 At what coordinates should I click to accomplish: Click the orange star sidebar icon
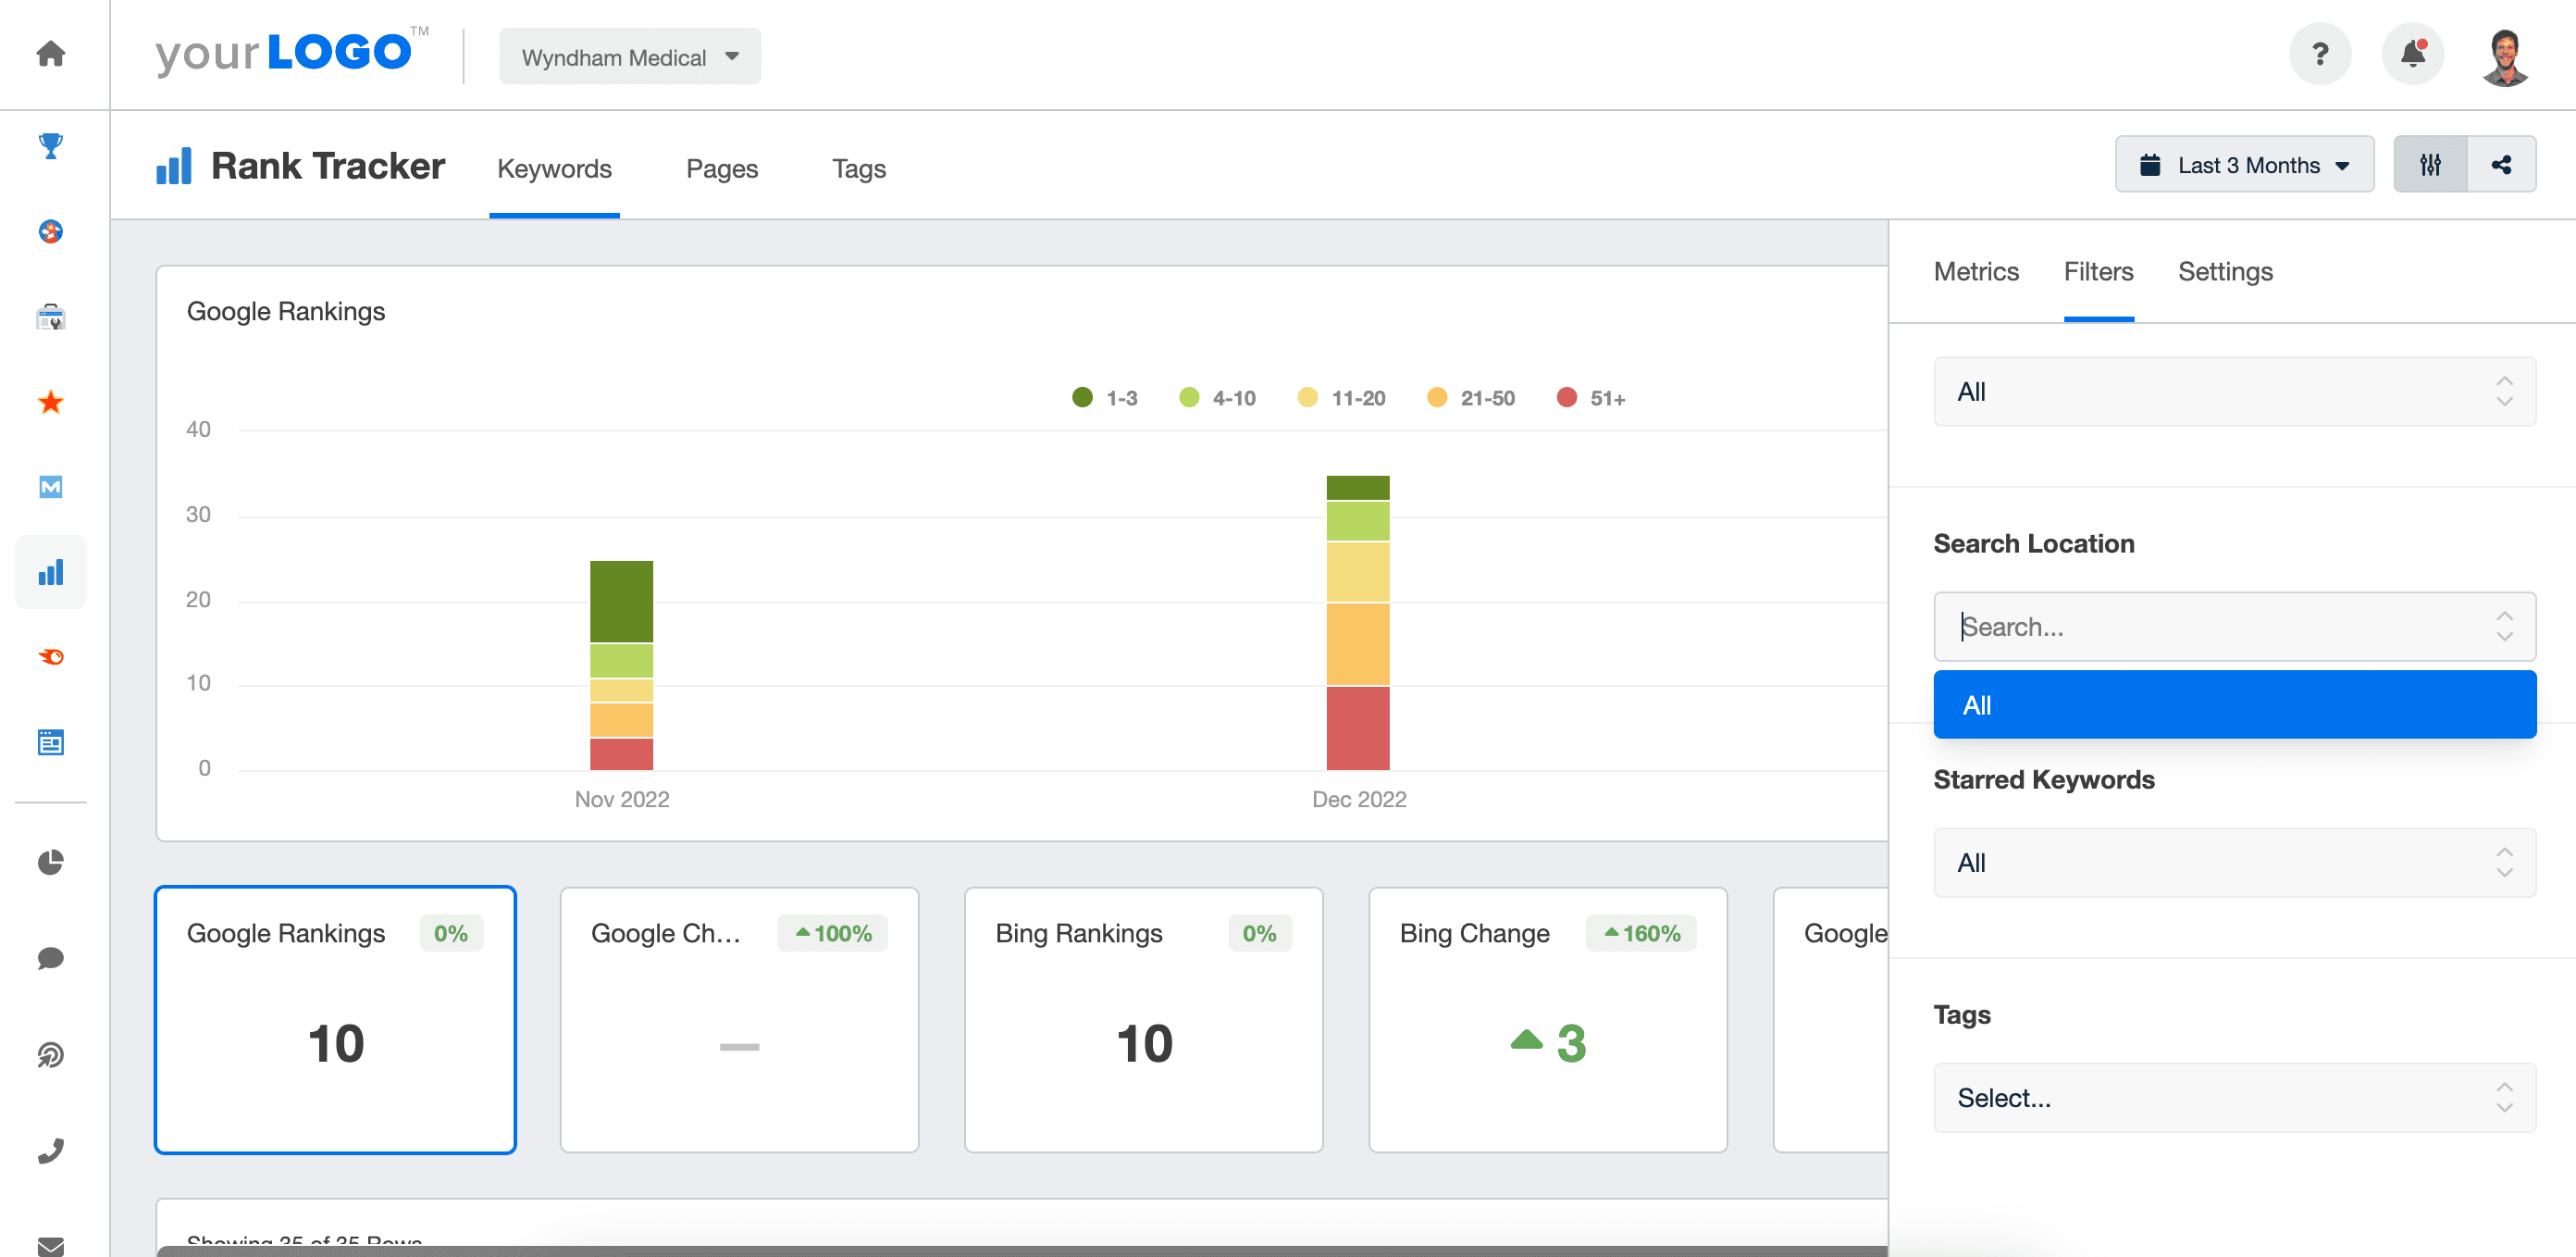[50, 402]
